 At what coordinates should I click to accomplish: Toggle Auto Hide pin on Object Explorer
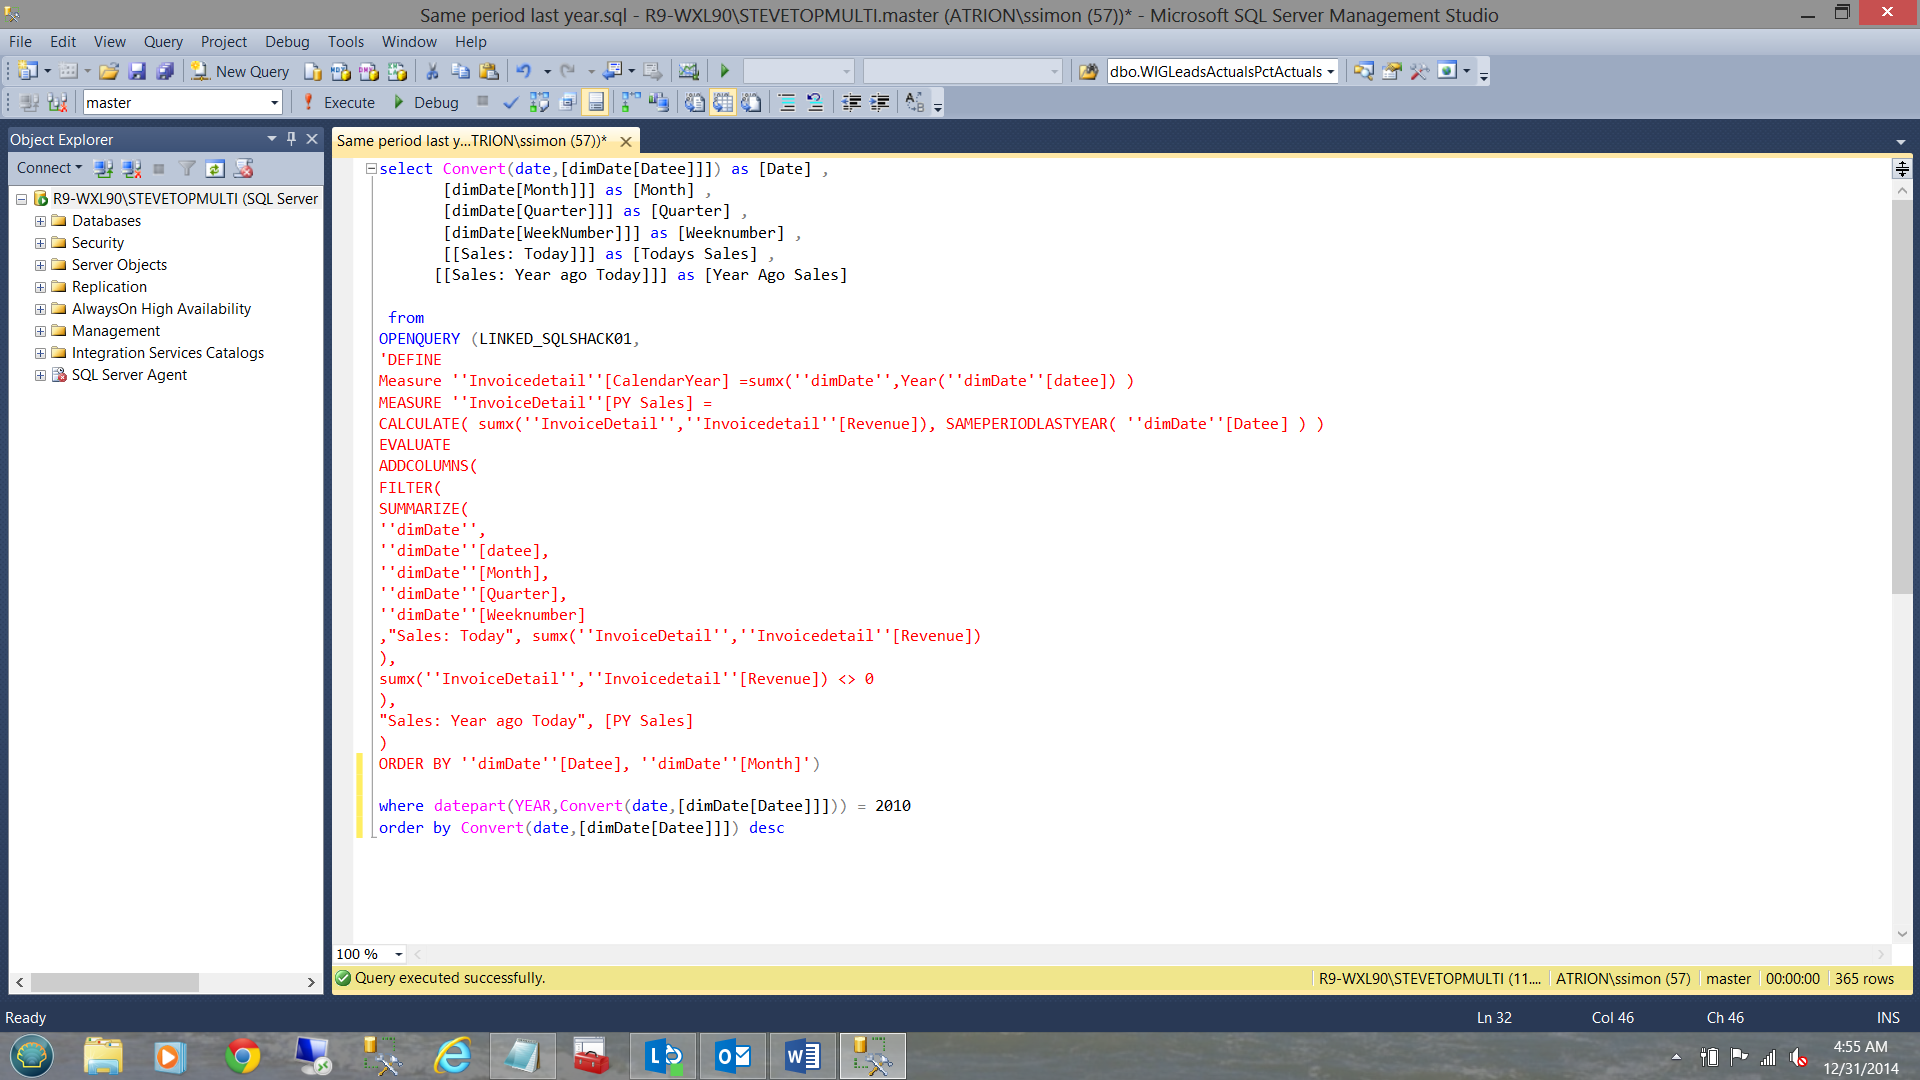tap(291, 139)
